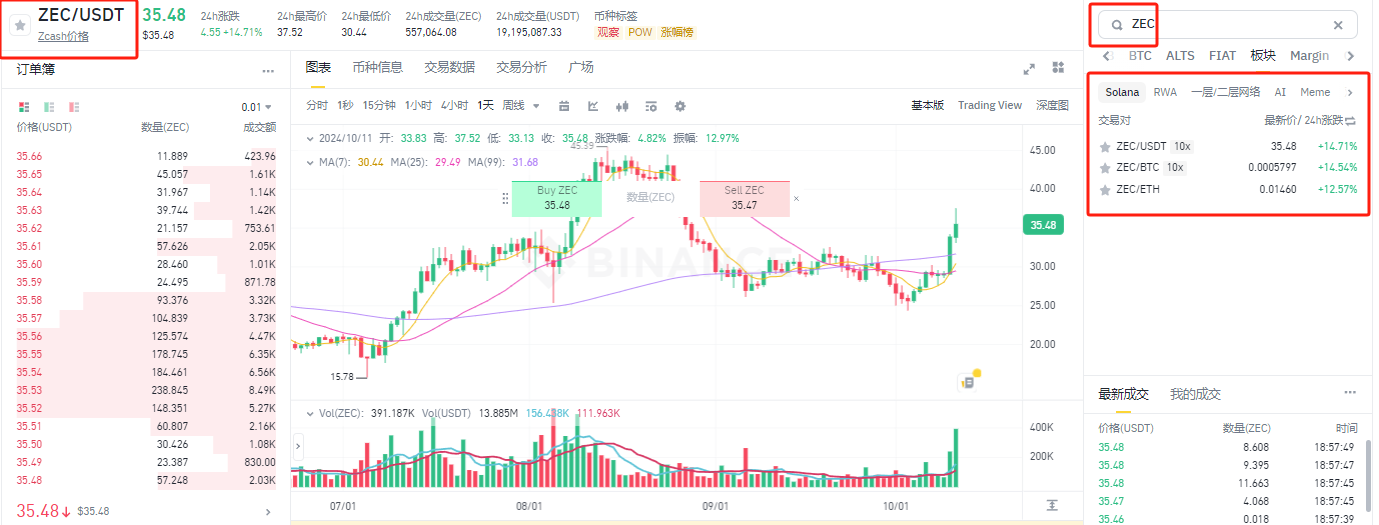
Task: Filter pairs by 一层/二层网络 sector
Action: tap(1225, 92)
